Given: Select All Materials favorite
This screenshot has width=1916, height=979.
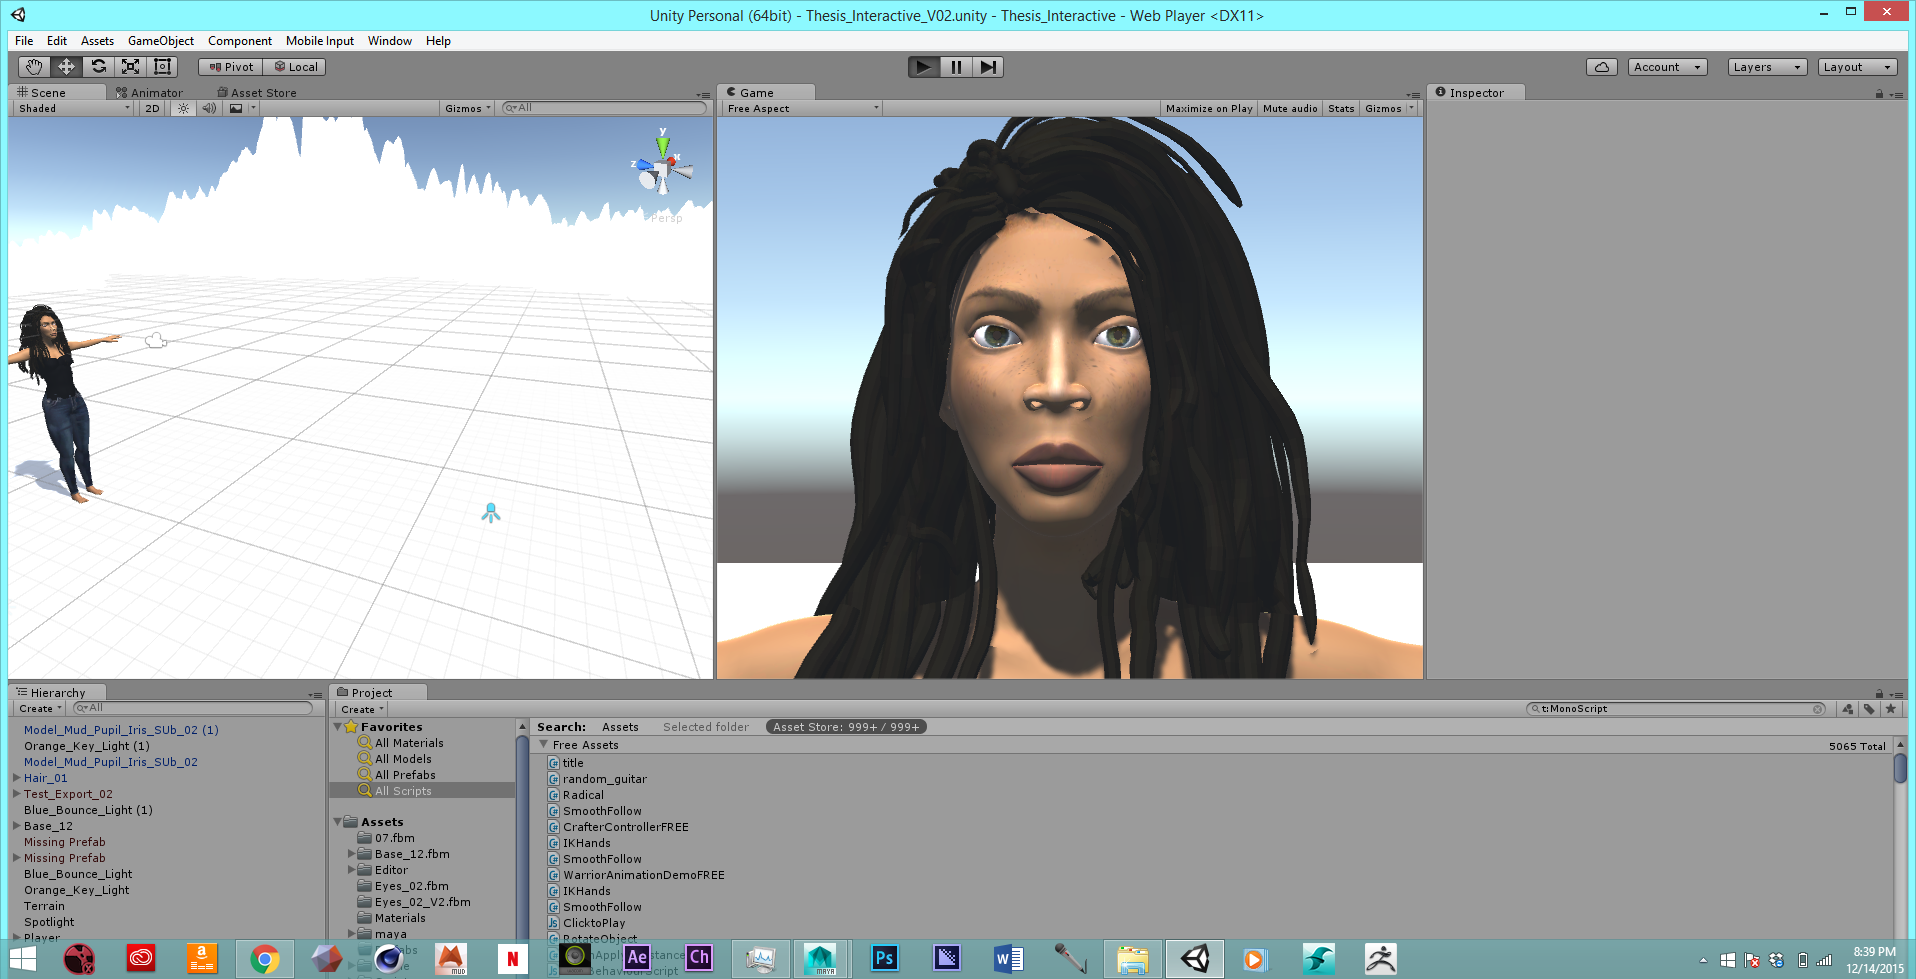Looking at the screenshot, I should tap(409, 743).
